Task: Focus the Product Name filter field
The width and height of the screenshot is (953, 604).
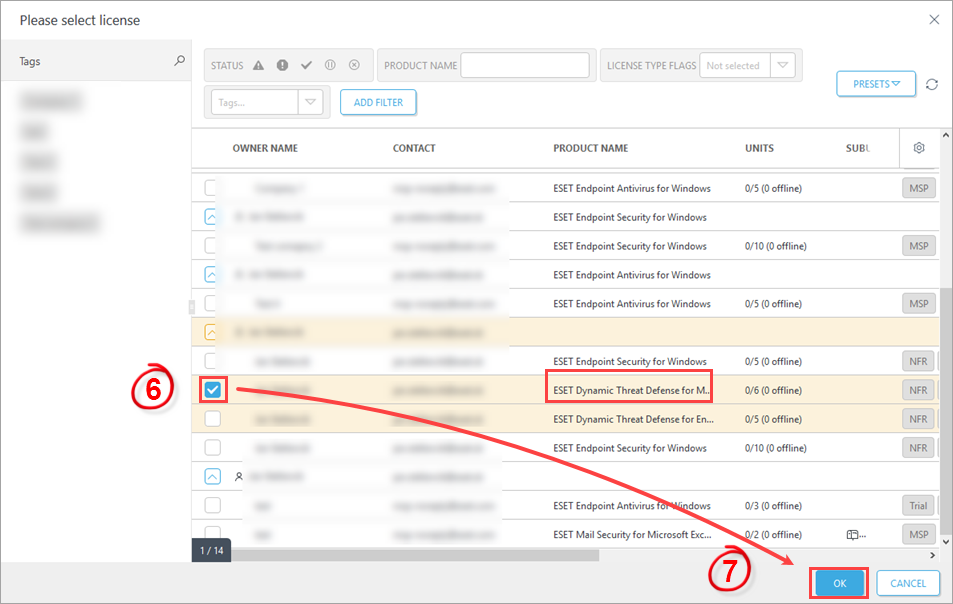Action: click(x=525, y=65)
